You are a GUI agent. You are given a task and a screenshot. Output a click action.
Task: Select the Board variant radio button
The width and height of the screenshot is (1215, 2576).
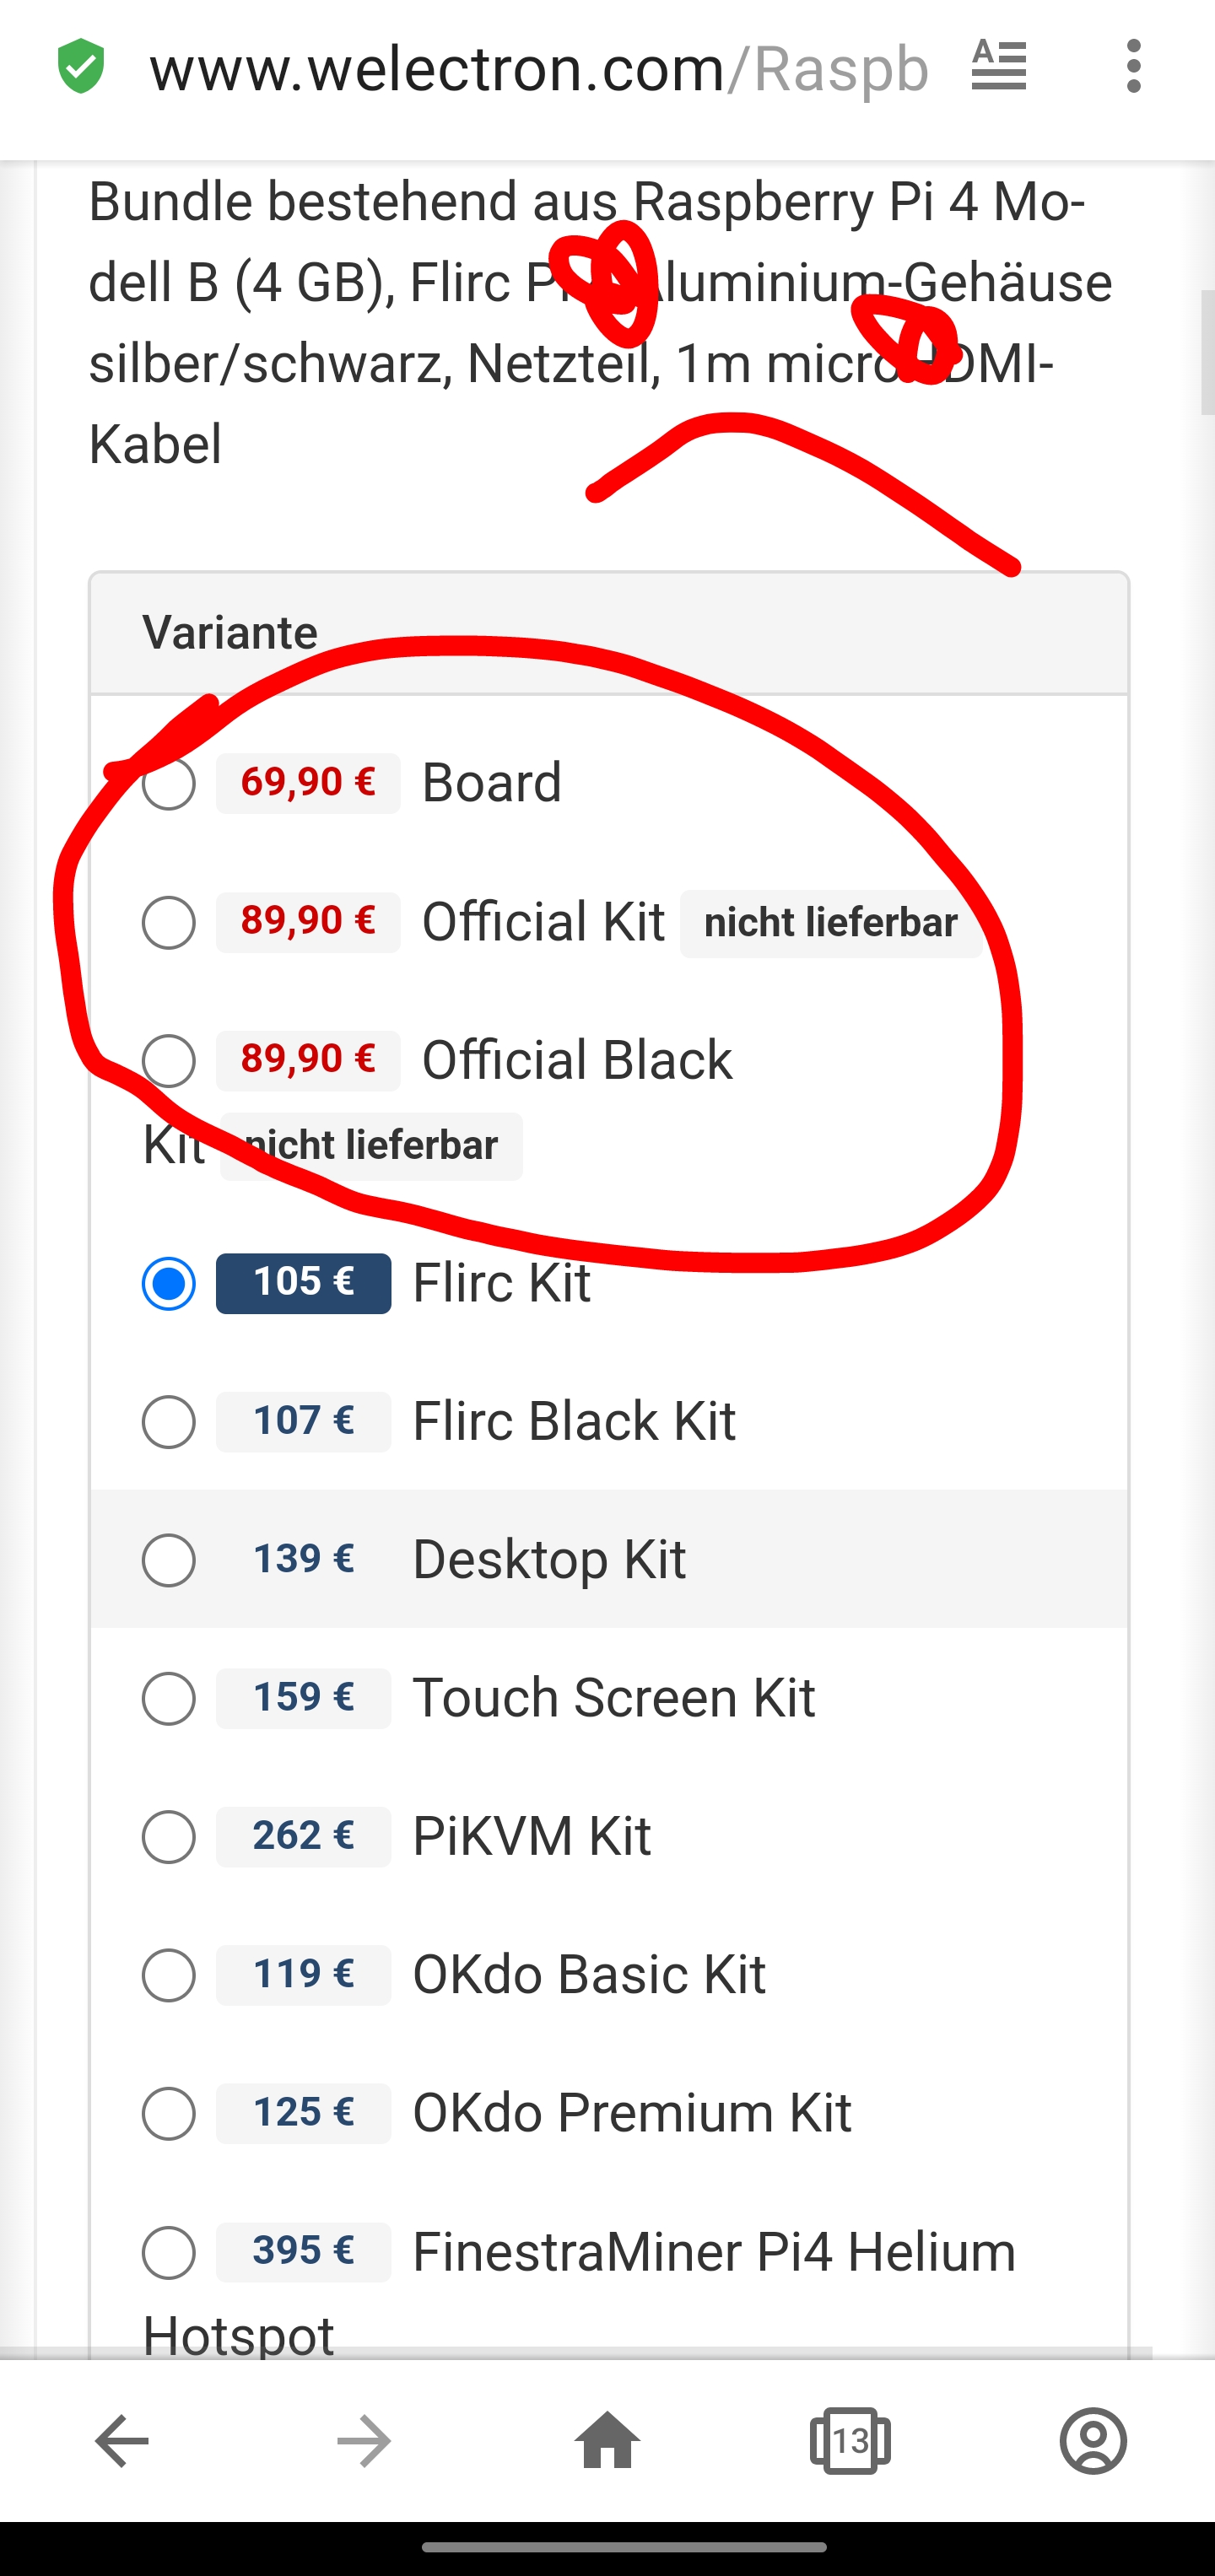point(169,784)
